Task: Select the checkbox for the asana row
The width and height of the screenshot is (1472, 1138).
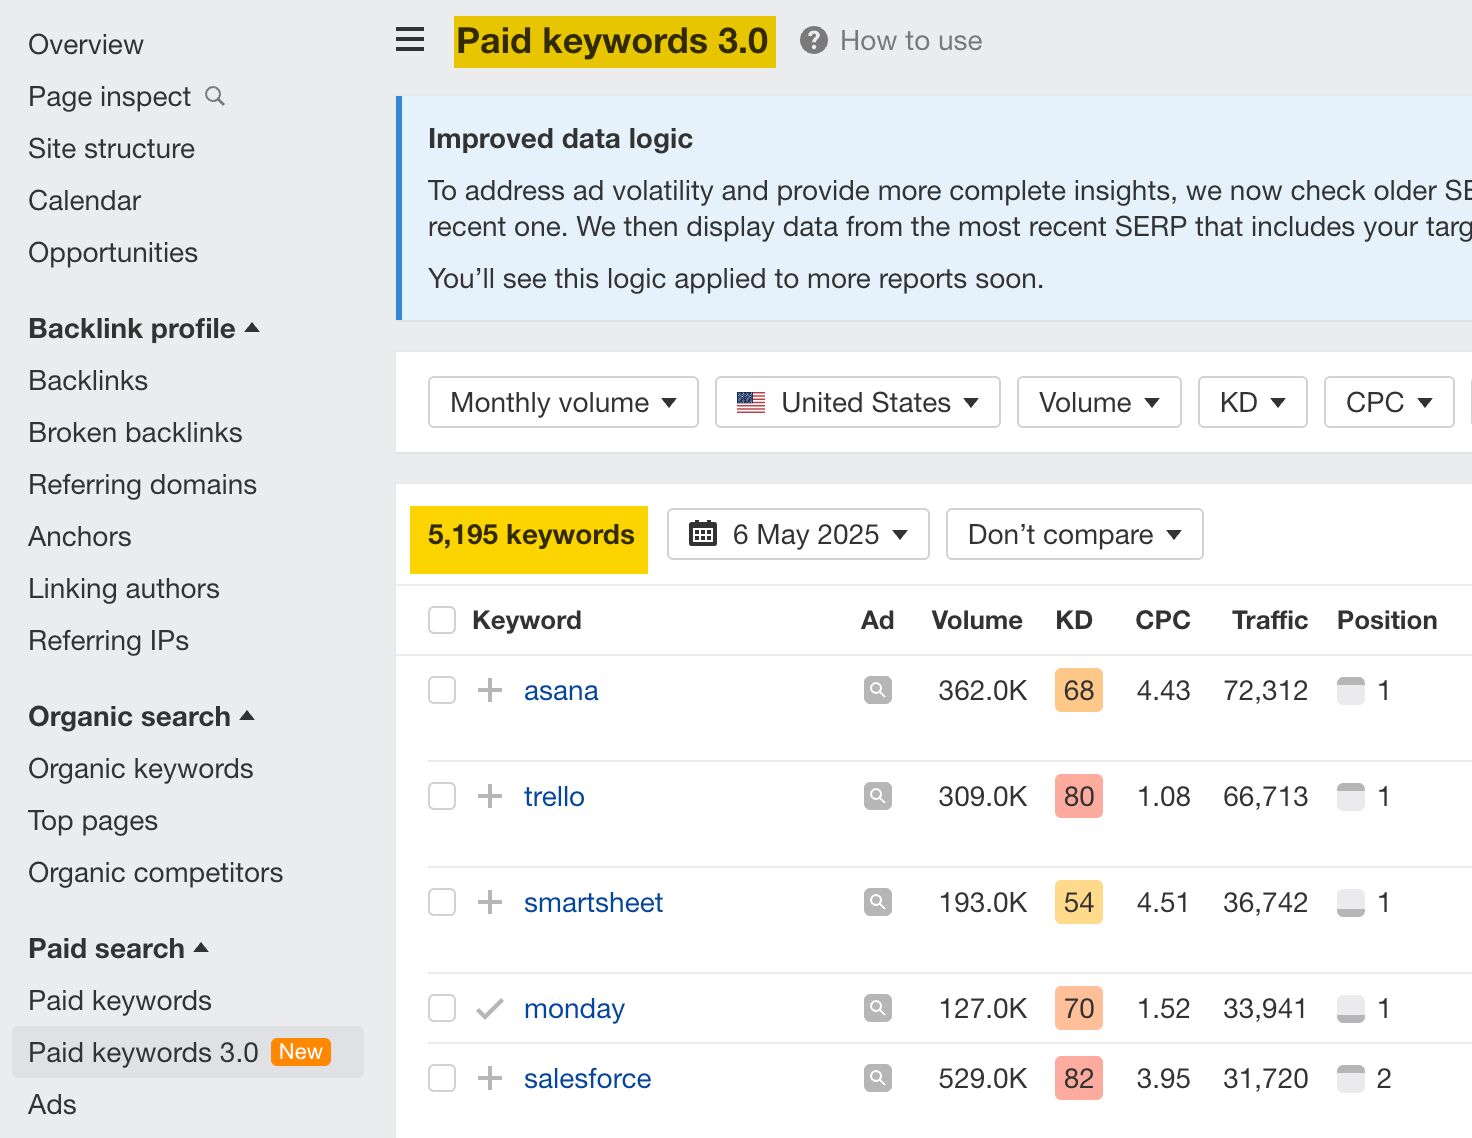Action: 441,690
